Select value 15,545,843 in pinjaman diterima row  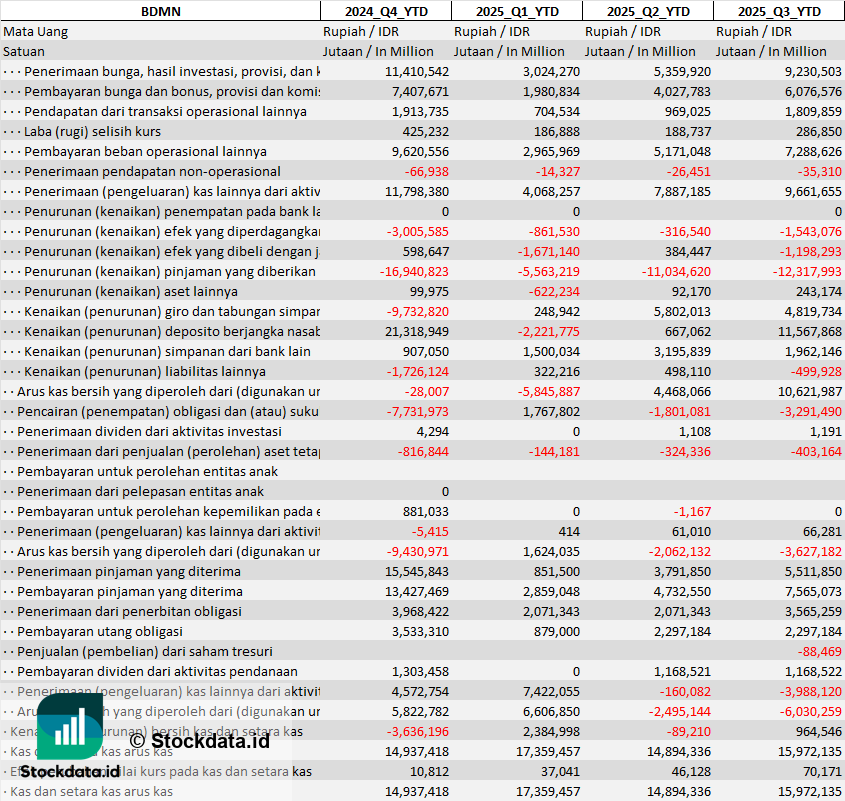(417, 570)
